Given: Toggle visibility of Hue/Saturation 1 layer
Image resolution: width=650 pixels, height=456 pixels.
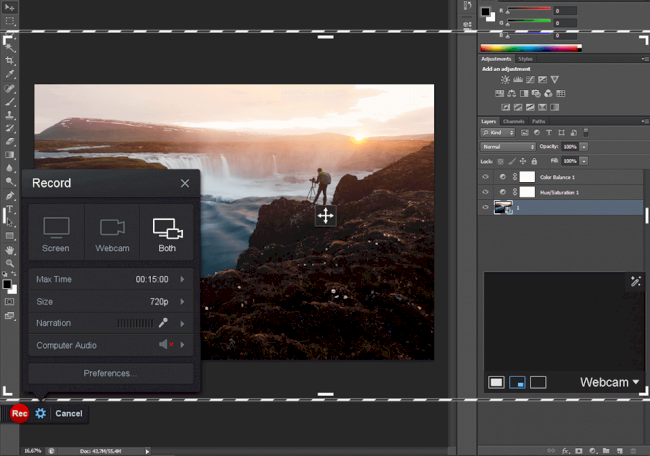Looking at the screenshot, I should click(x=486, y=191).
